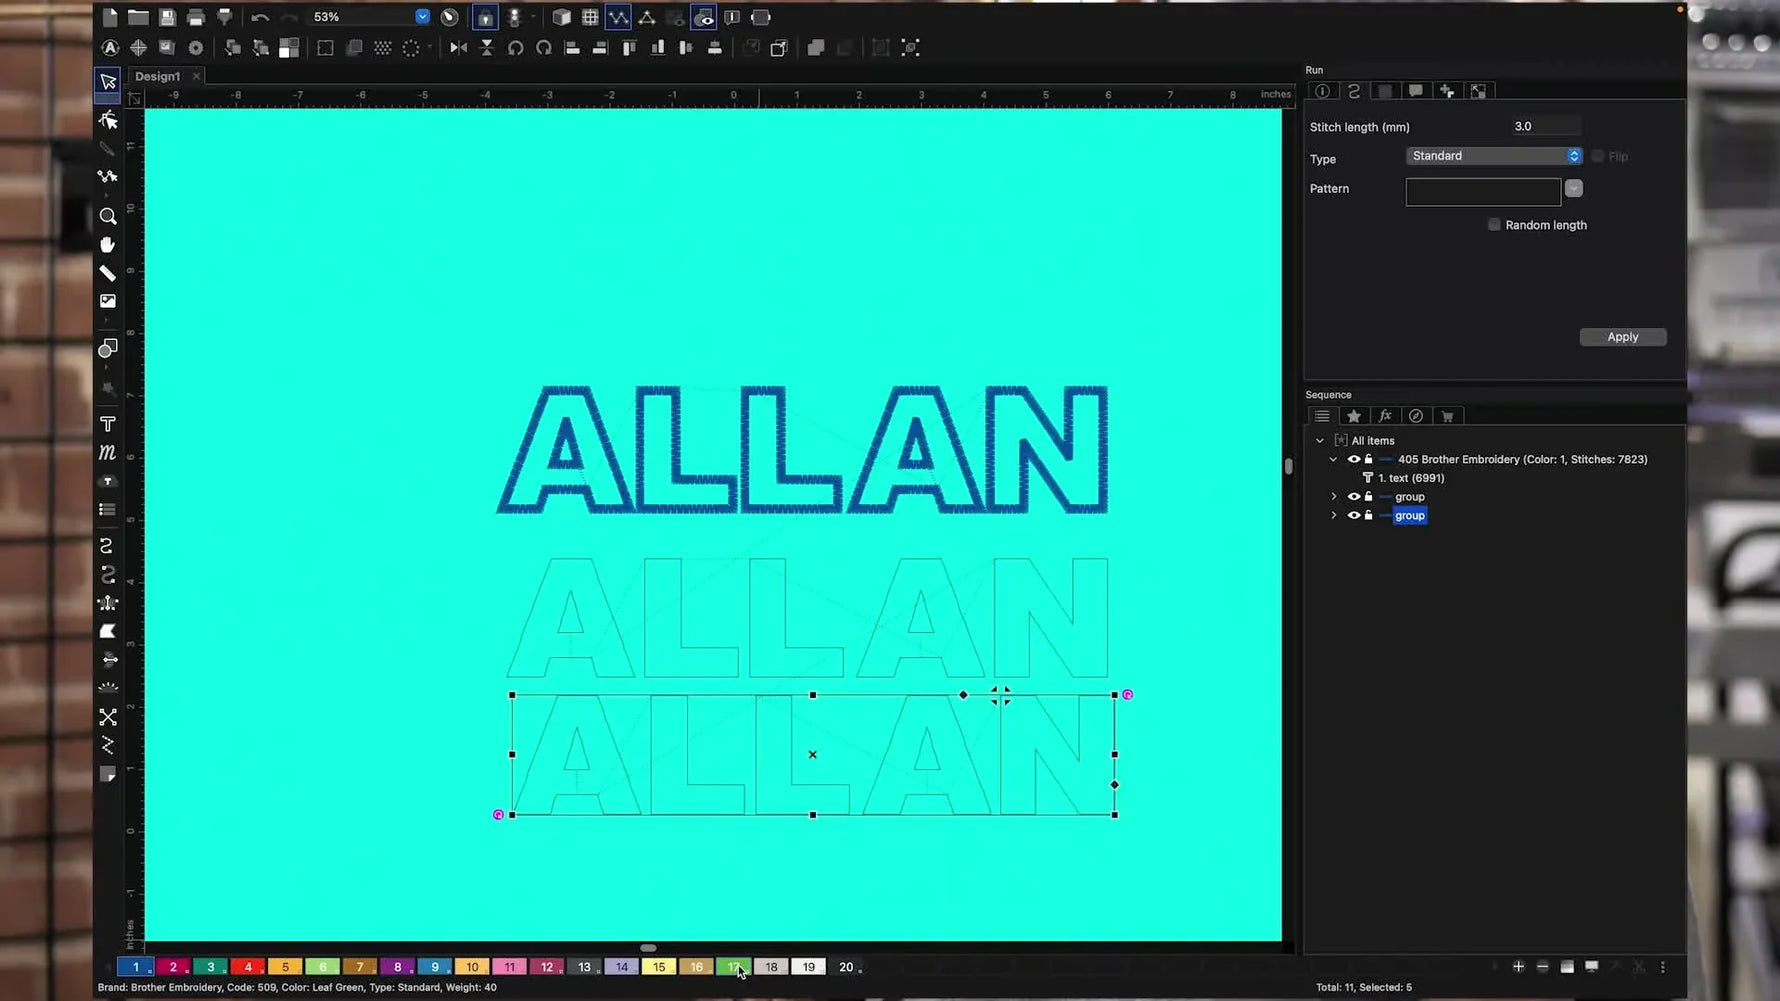Image resolution: width=1780 pixels, height=1001 pixels.
Task: Collapse the All items tree node
Action: pos(1320,441)
